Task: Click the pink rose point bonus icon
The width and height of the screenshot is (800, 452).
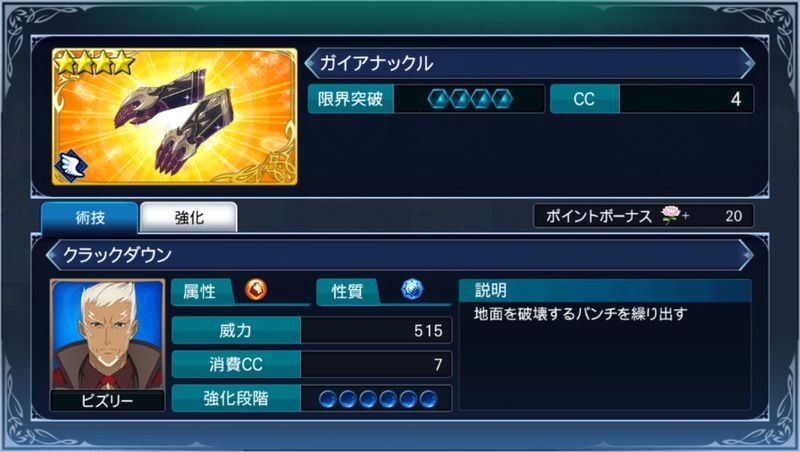Action: pos(670,215)
